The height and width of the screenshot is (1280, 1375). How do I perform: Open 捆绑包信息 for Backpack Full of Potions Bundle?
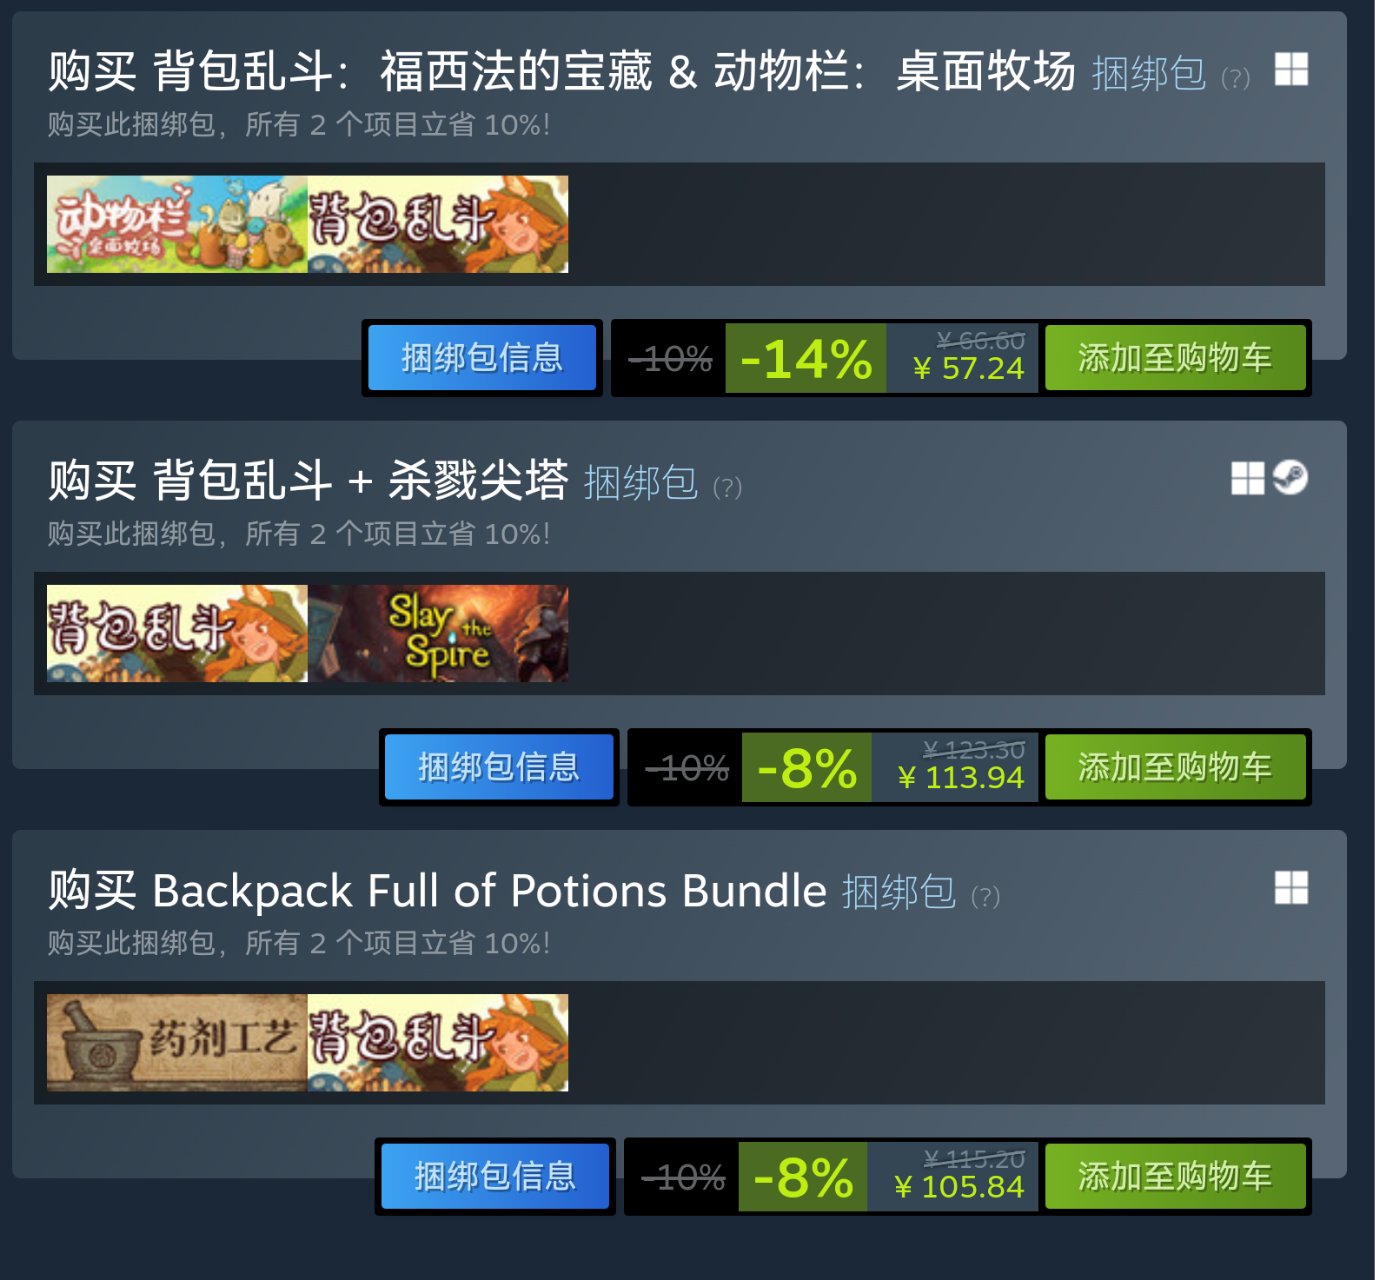[495, 1176]
